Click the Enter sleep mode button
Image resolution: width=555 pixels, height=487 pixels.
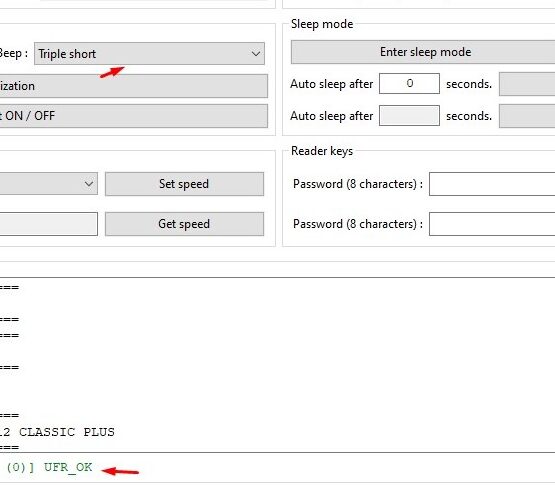tap(423, 52)
